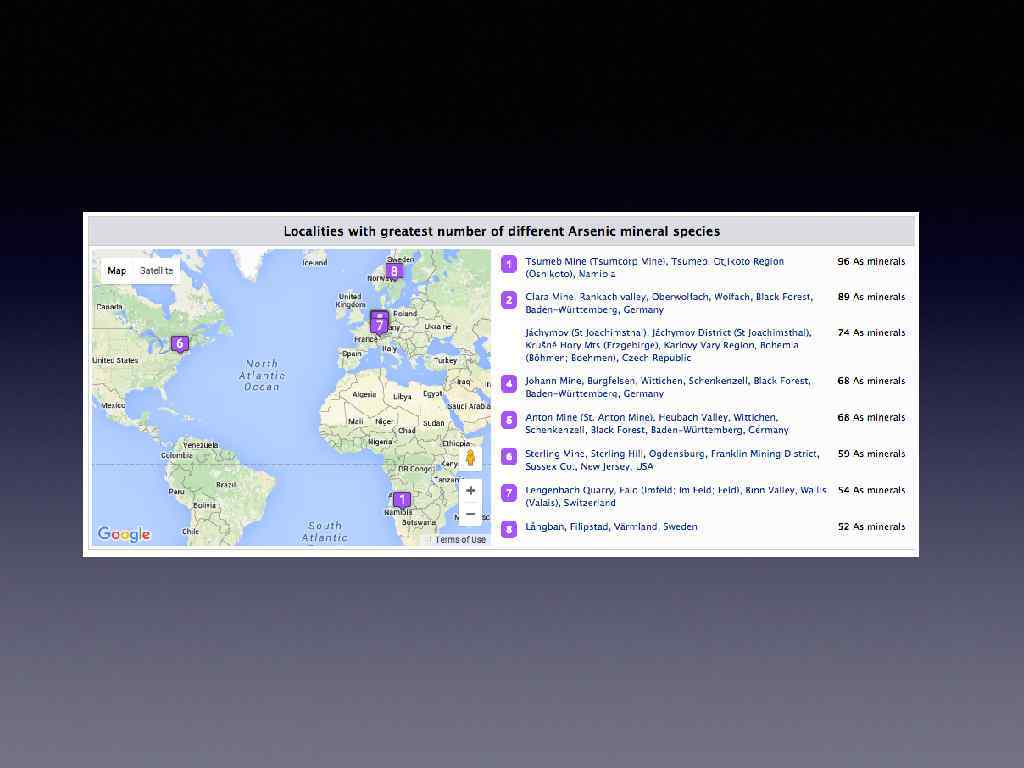The image size is (1024, 768).
Task: Click purple number 7 list badge
Action: 509,493
